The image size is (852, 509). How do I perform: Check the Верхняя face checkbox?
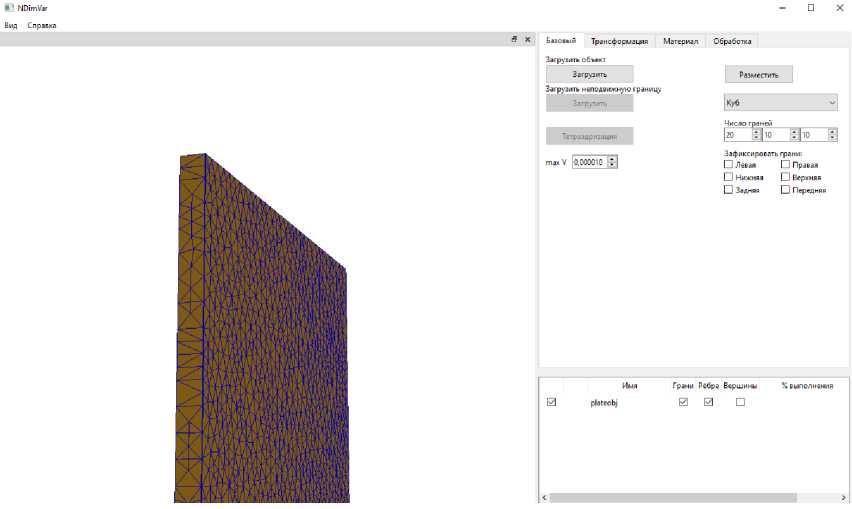[x=786, y=177]
